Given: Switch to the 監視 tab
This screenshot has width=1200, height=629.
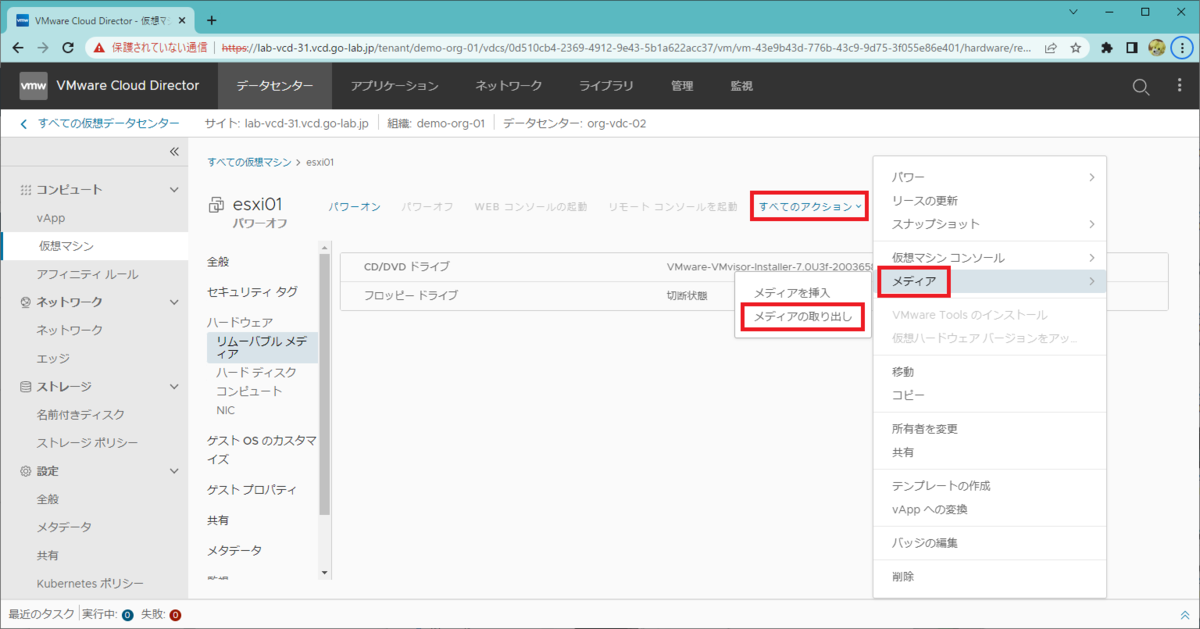Looking at the screenshot, I should [741, 86].
